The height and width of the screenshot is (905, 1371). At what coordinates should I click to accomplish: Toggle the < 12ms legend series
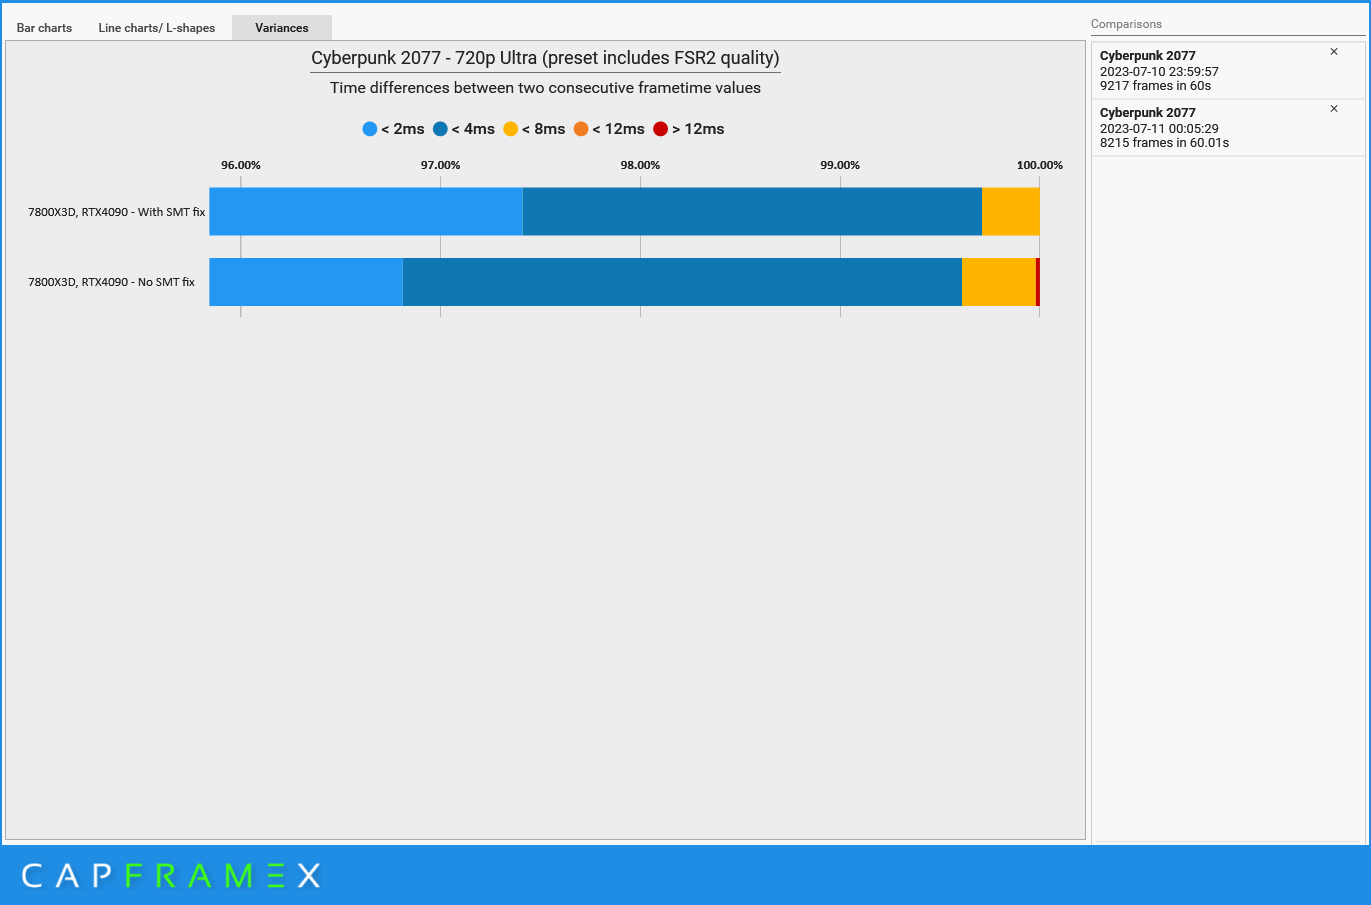(609, 129)
